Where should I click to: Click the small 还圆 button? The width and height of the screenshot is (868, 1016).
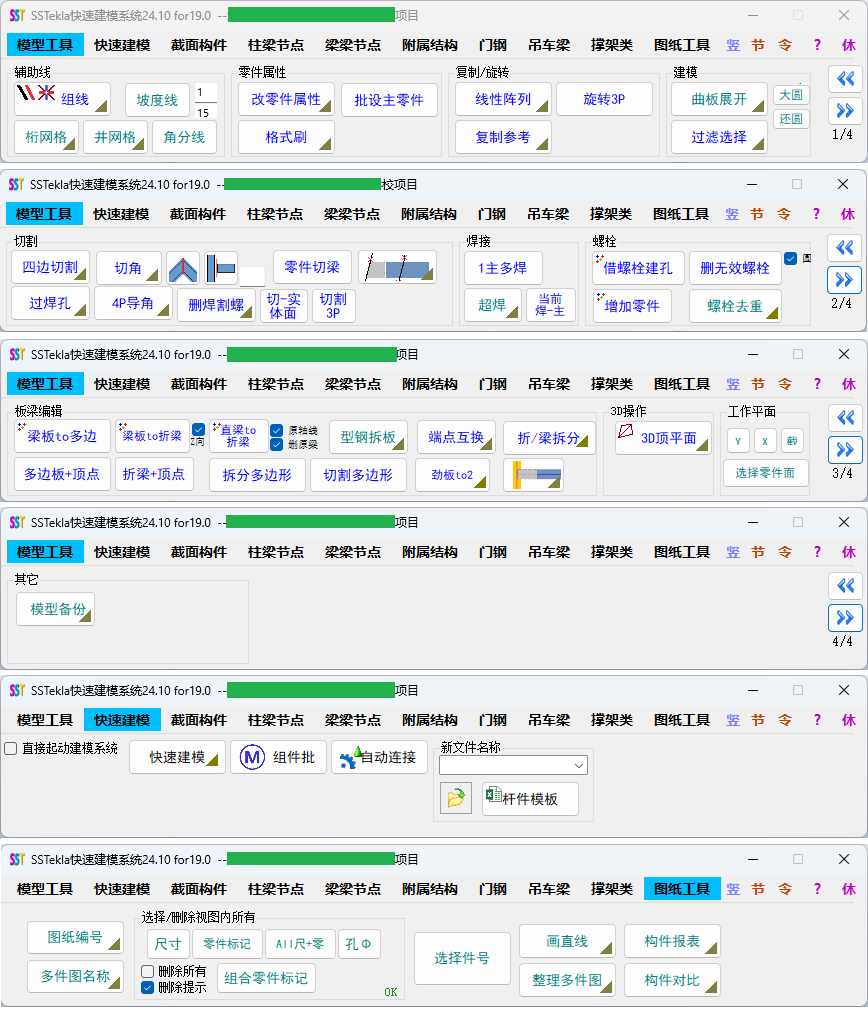tap(791, 119)
